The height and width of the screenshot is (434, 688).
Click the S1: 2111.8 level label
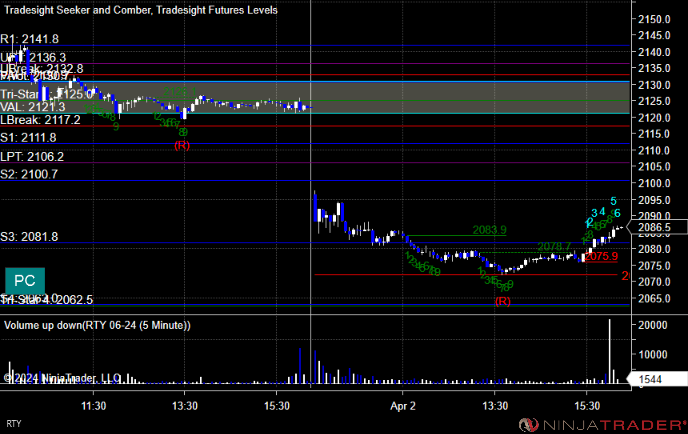29,138
